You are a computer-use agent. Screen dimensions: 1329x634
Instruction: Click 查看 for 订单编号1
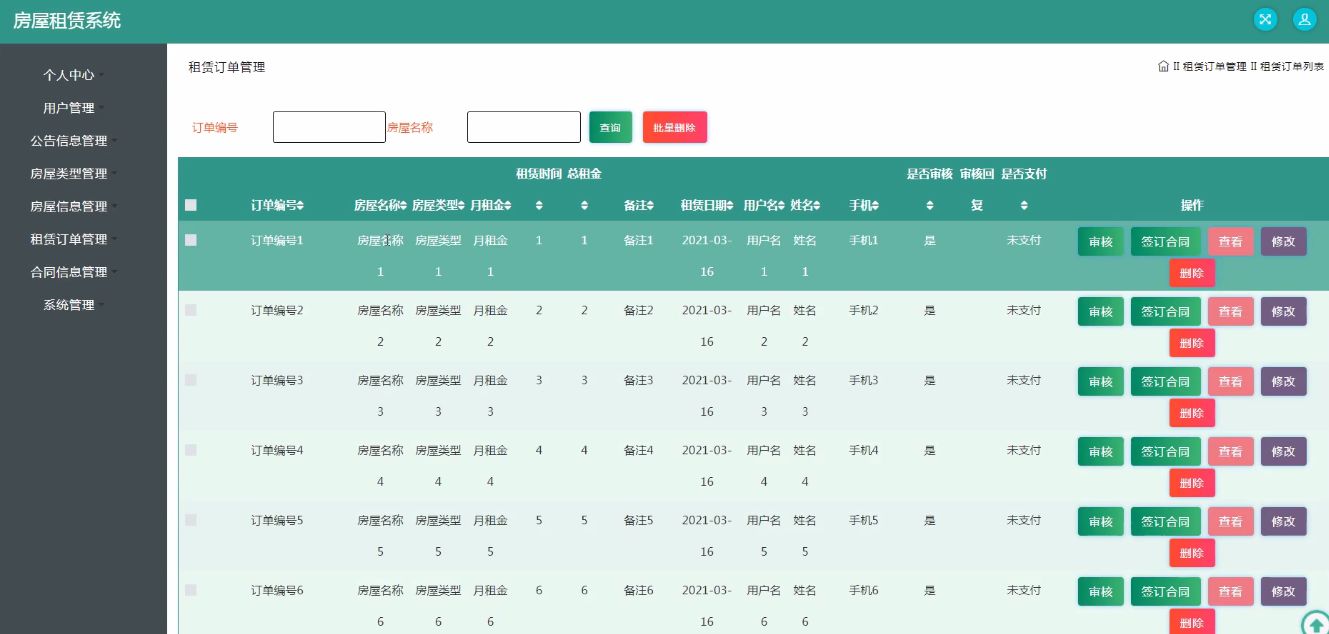pos(1231,241)
